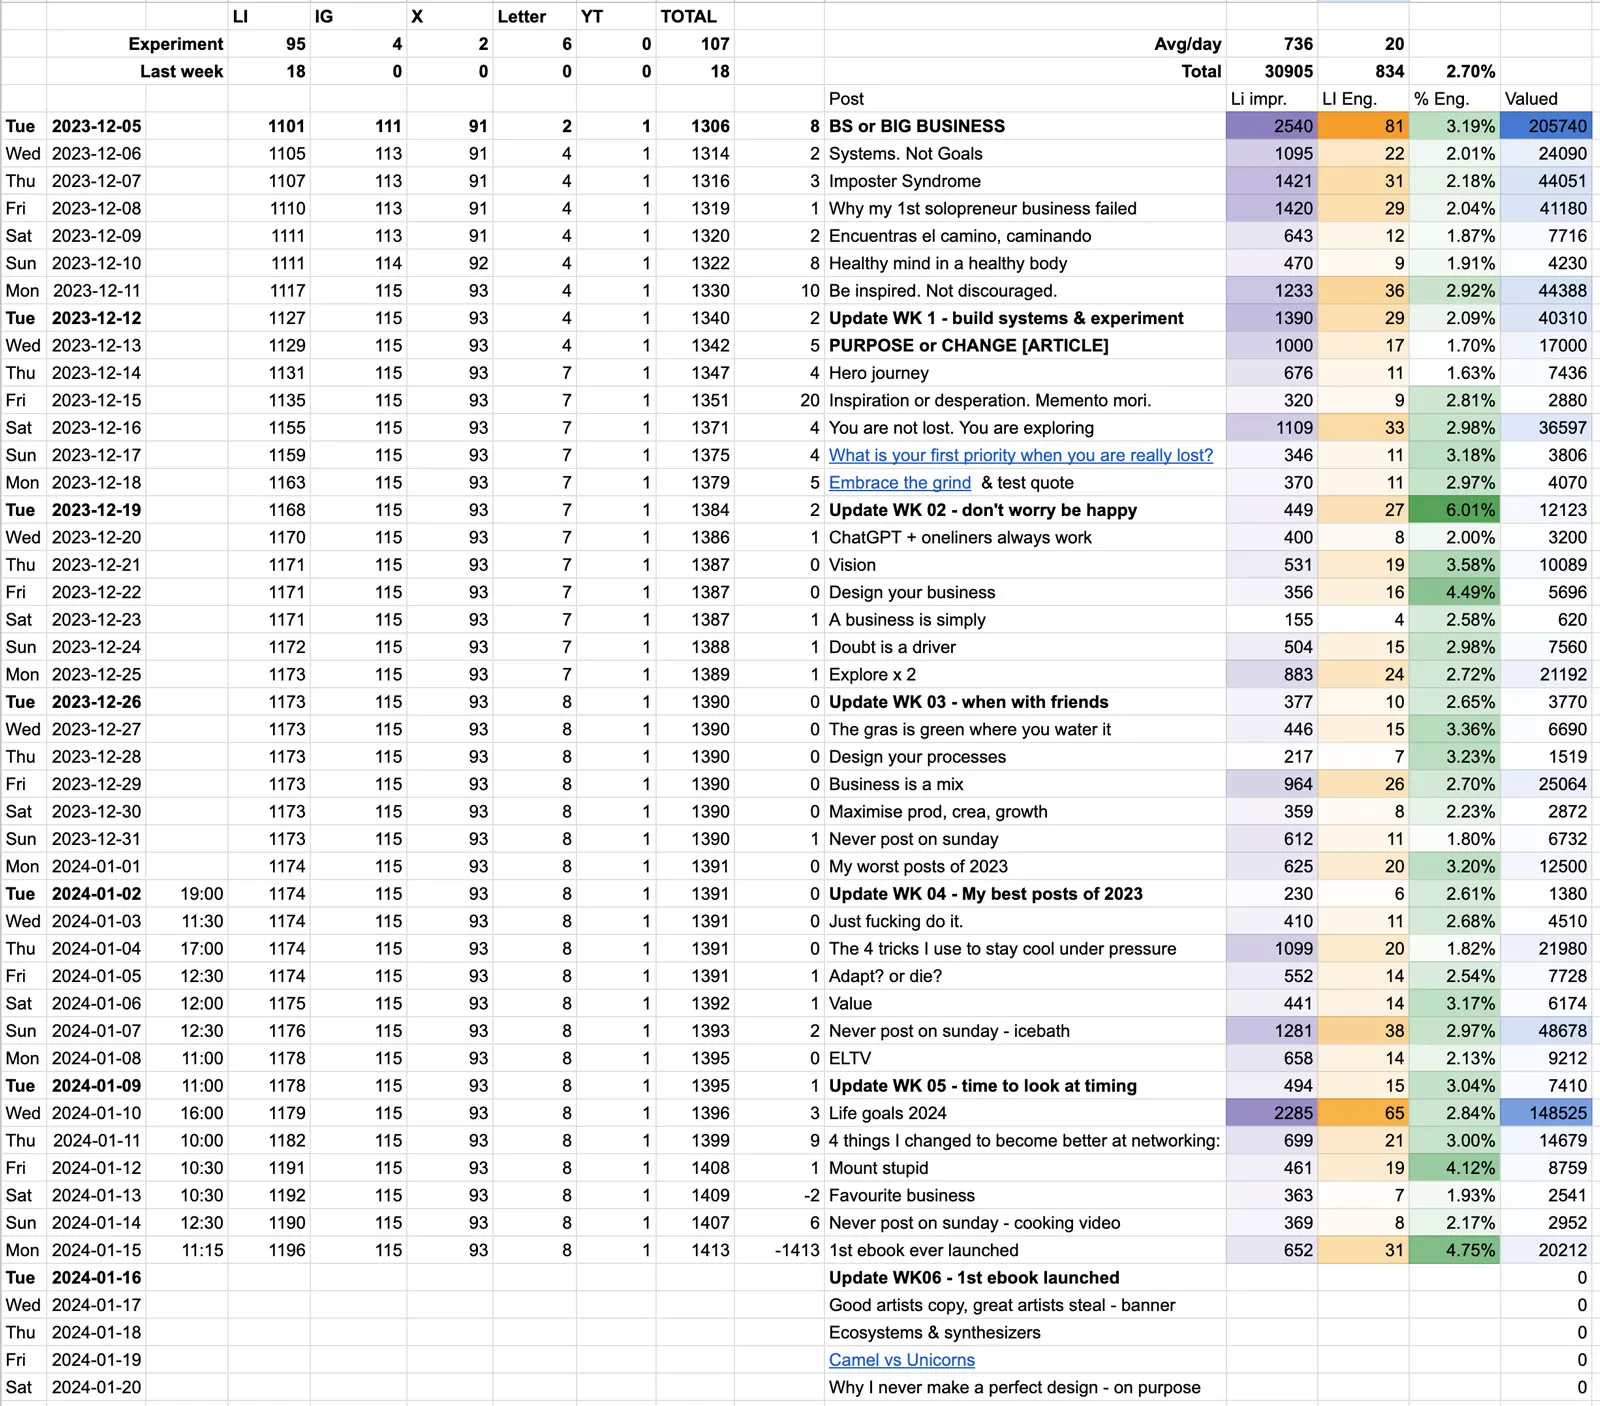This screenshot has height=1406, width=1600.
Task: Click the Avg/day label cell
Action: pyautogui.click(x=1025, y=44)
